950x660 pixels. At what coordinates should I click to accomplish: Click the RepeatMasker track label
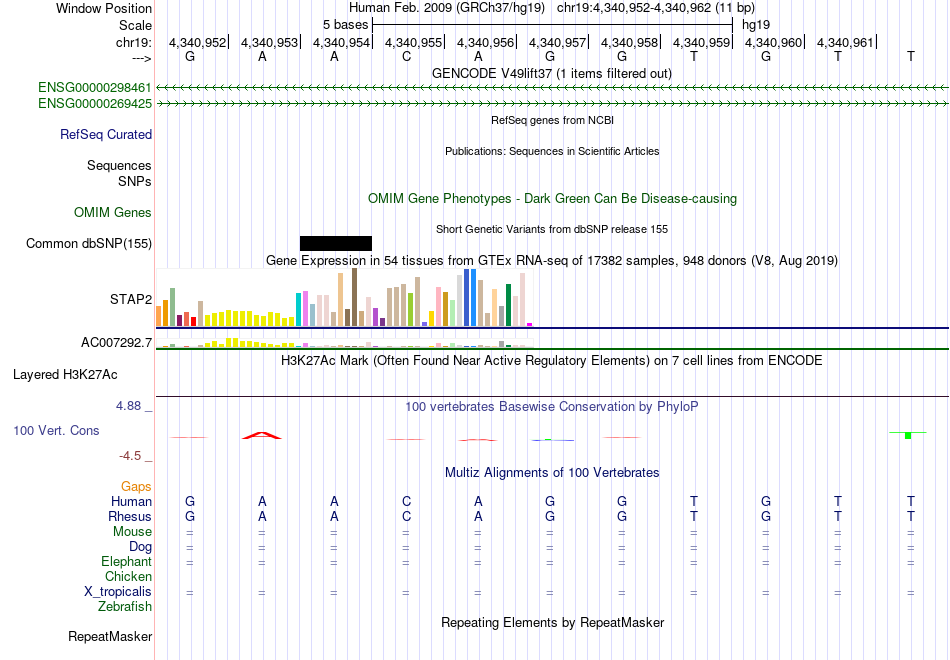coord(110,636)
